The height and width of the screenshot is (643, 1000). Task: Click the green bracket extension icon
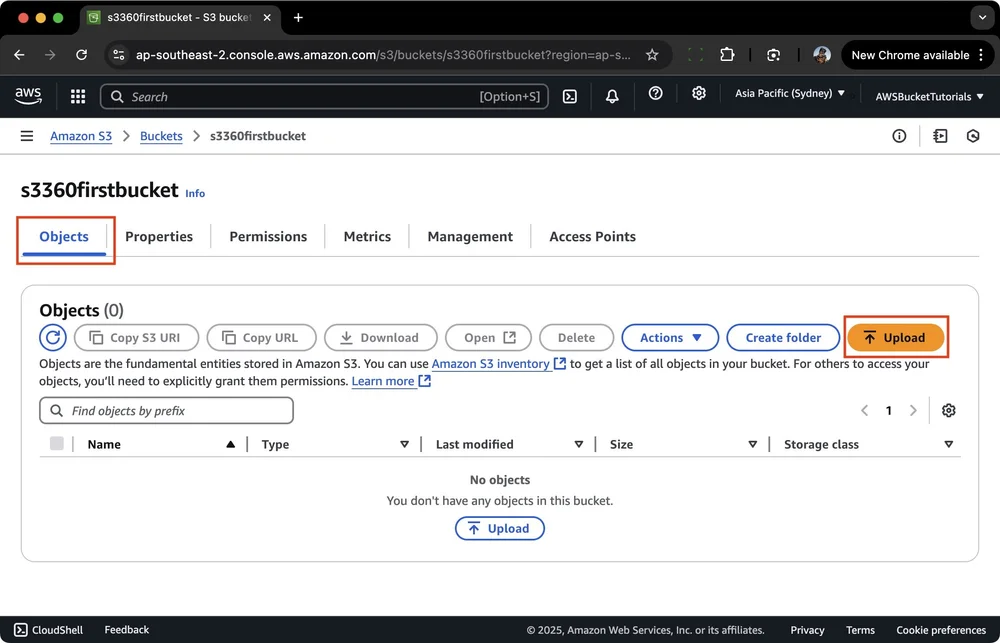[x=695, y=55]
